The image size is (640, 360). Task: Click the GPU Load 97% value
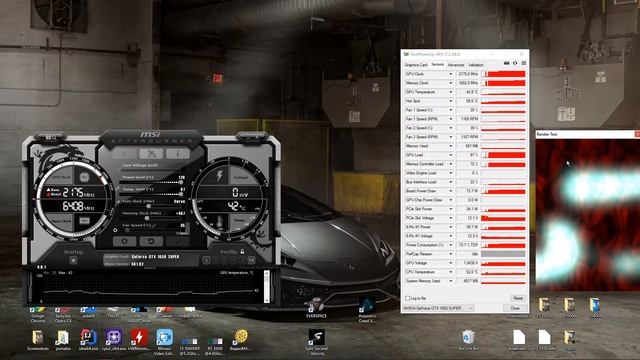pyautogui.click(x=467, y=155)
